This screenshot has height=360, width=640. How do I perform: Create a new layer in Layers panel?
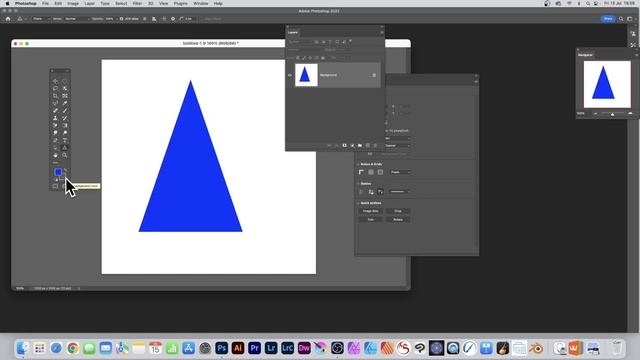point(367,145)
